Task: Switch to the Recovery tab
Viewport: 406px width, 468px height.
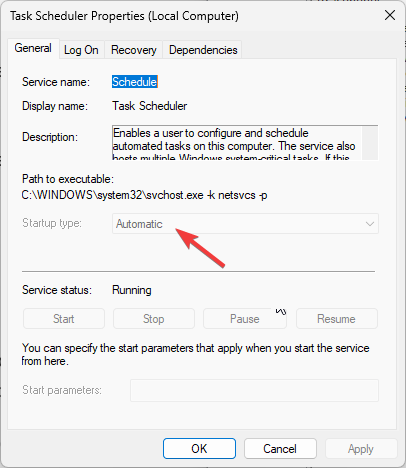Action: coord(134,50)
